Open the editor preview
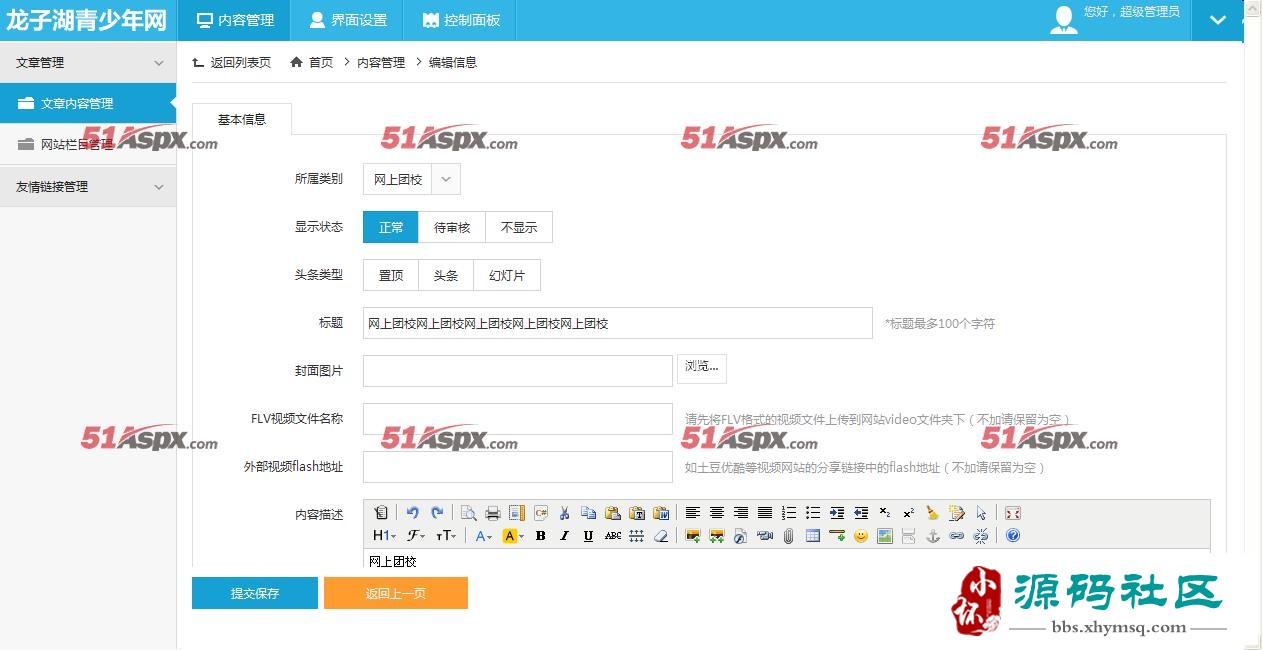1263x650 pixels. 468,513
